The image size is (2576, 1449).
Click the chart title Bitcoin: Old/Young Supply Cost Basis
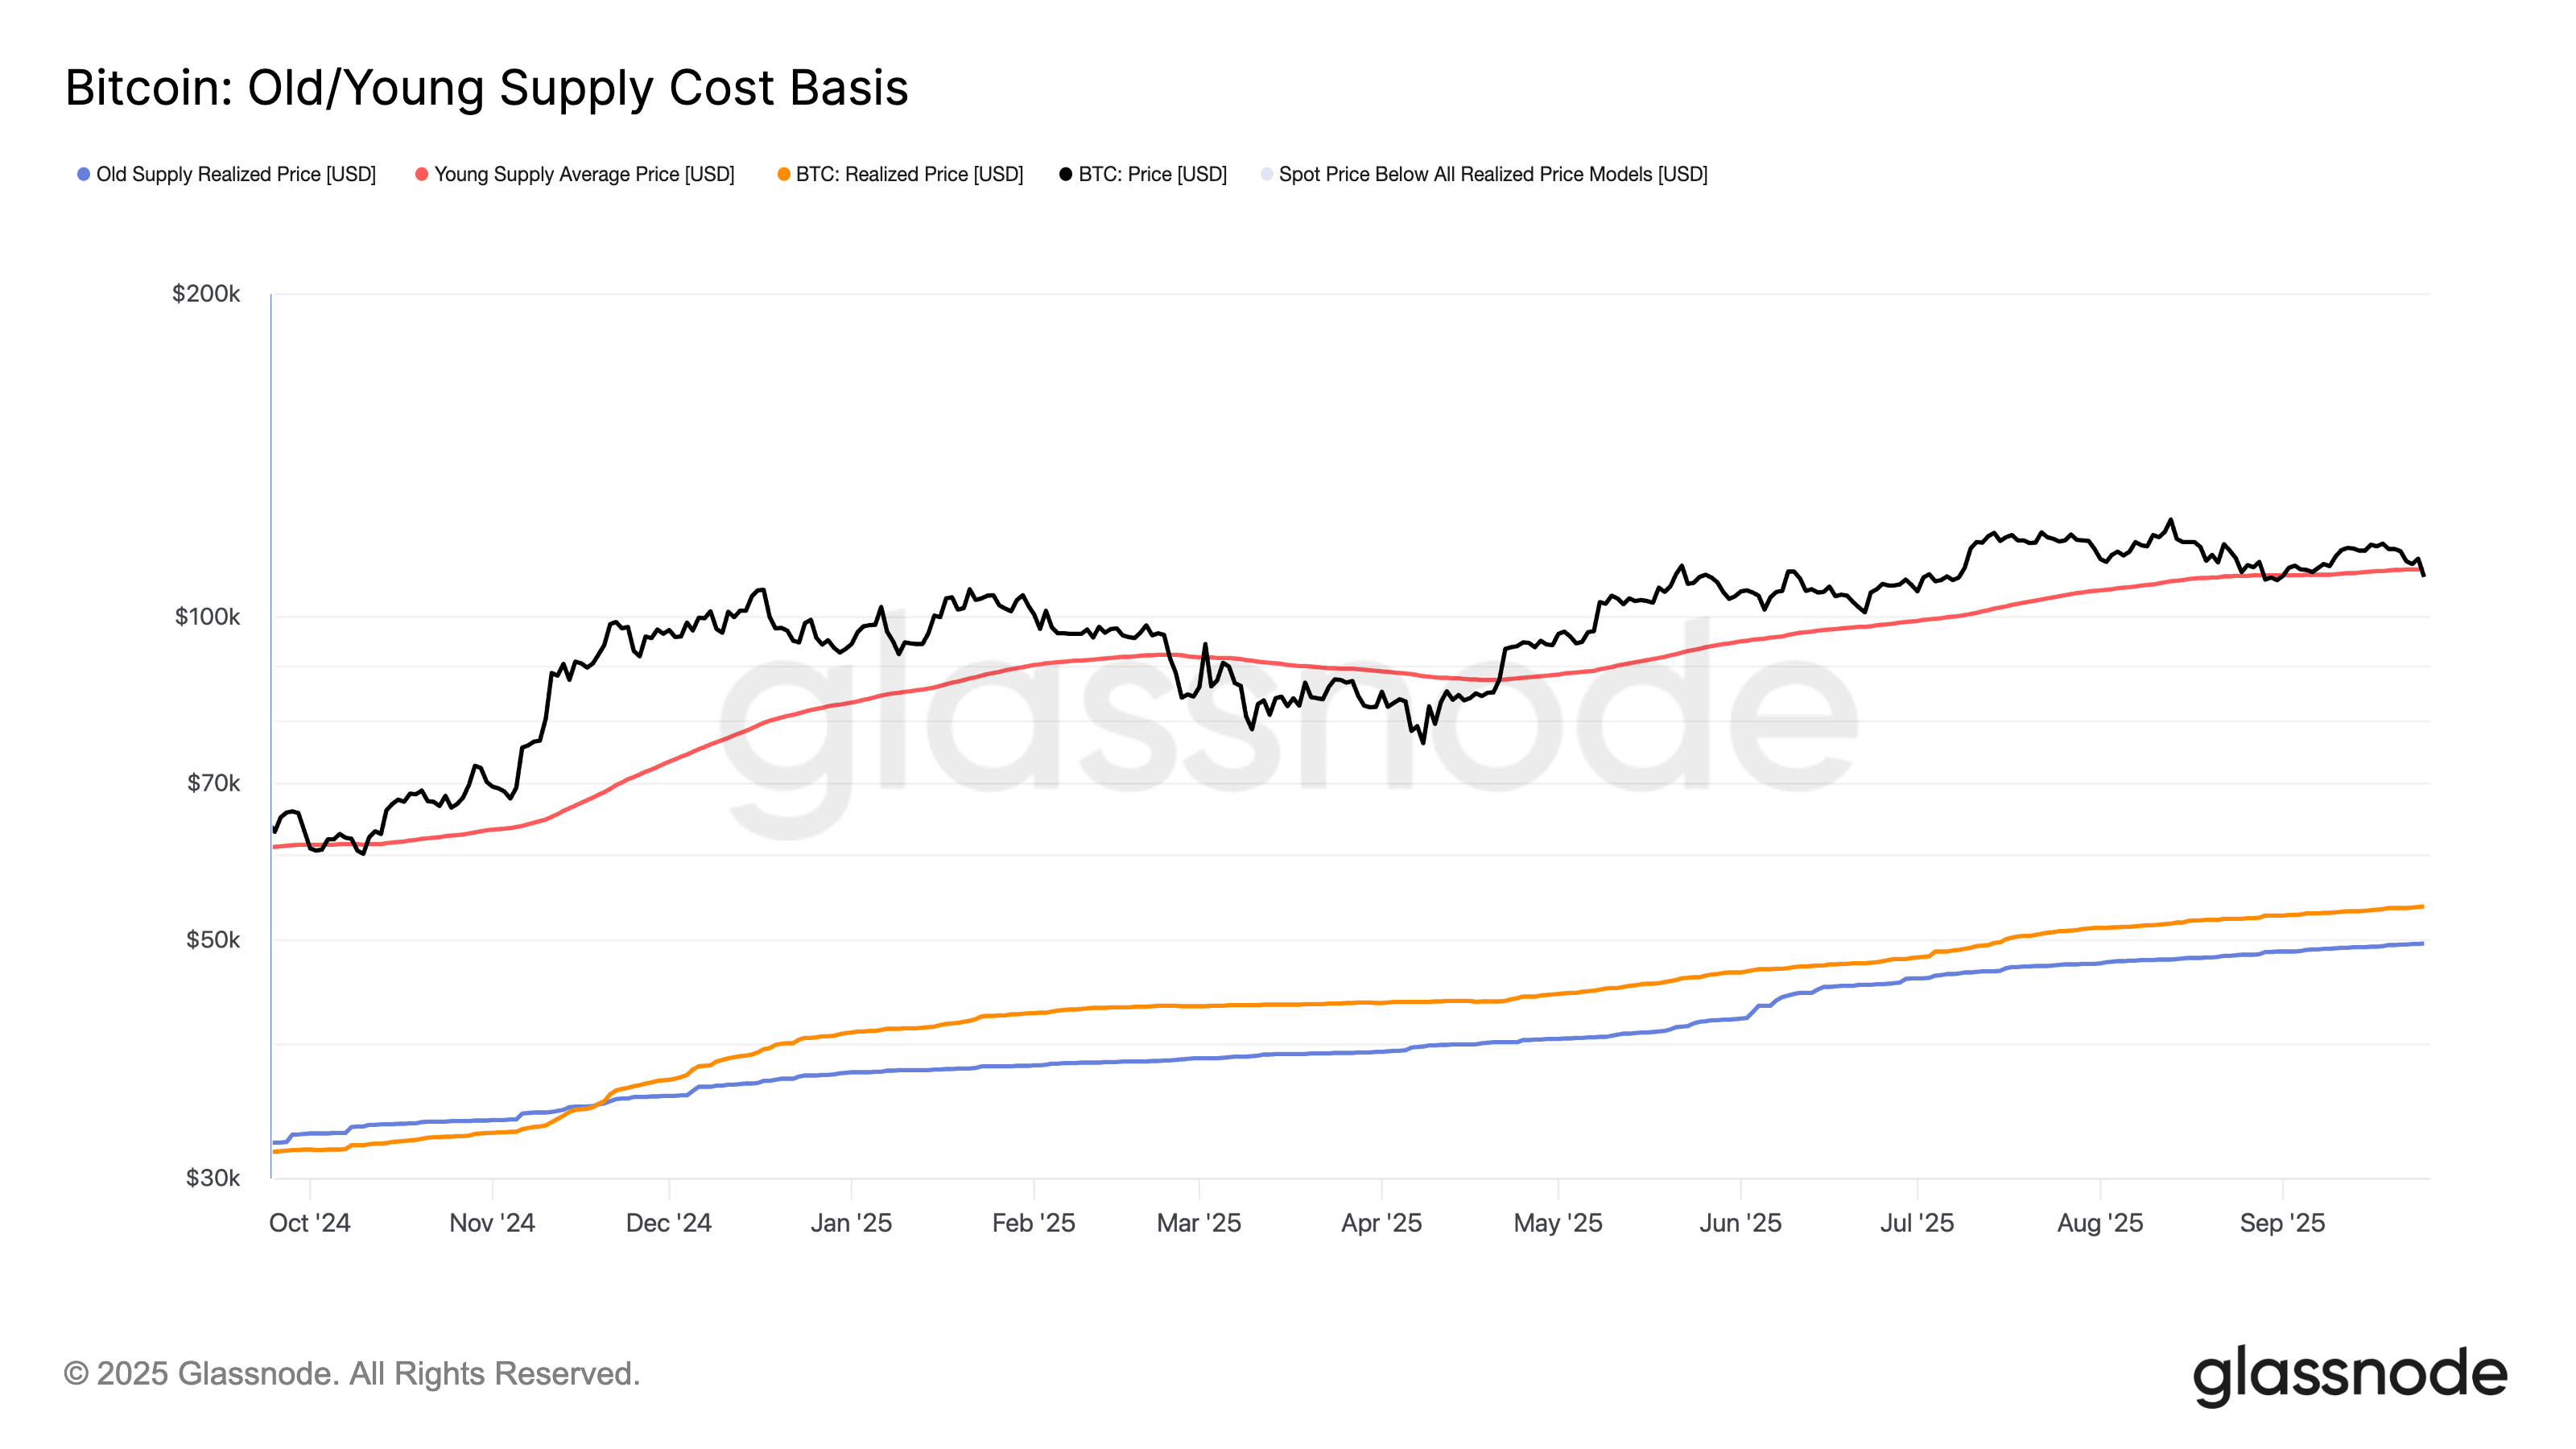tap(487, 88)
